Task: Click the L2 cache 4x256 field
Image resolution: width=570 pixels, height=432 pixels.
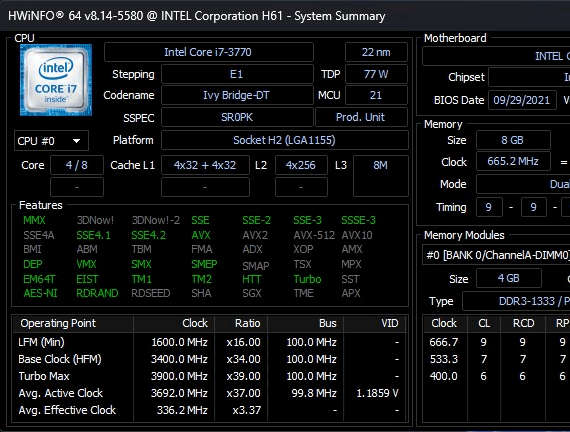Action: (x=301, y=165)
